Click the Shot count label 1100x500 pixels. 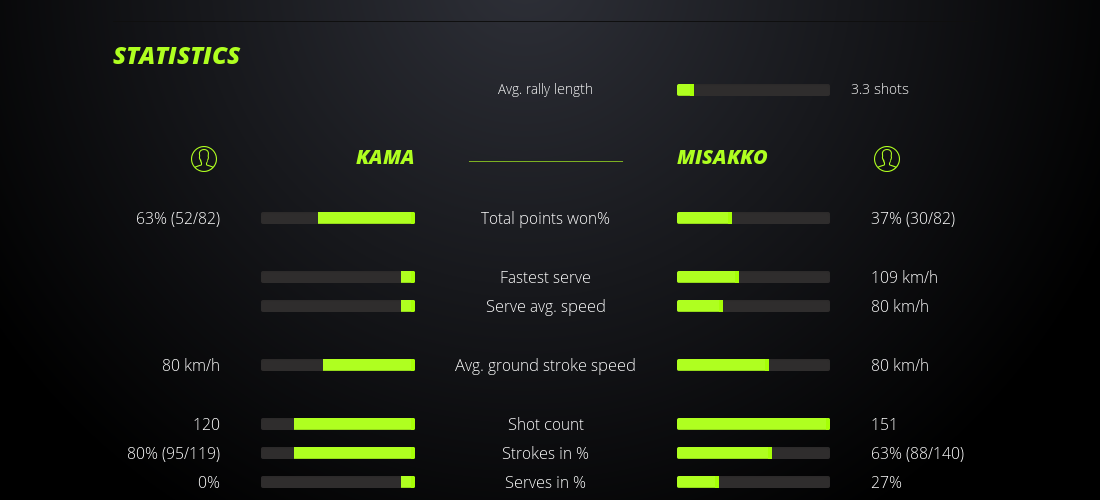pyautogui.click(x=545, y=424)
